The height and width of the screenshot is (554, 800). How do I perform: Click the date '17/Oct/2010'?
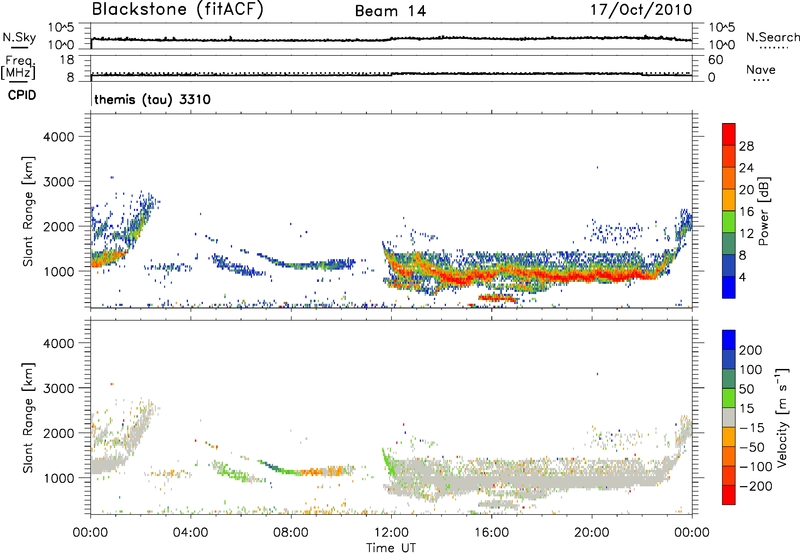(x=641, y=10)
